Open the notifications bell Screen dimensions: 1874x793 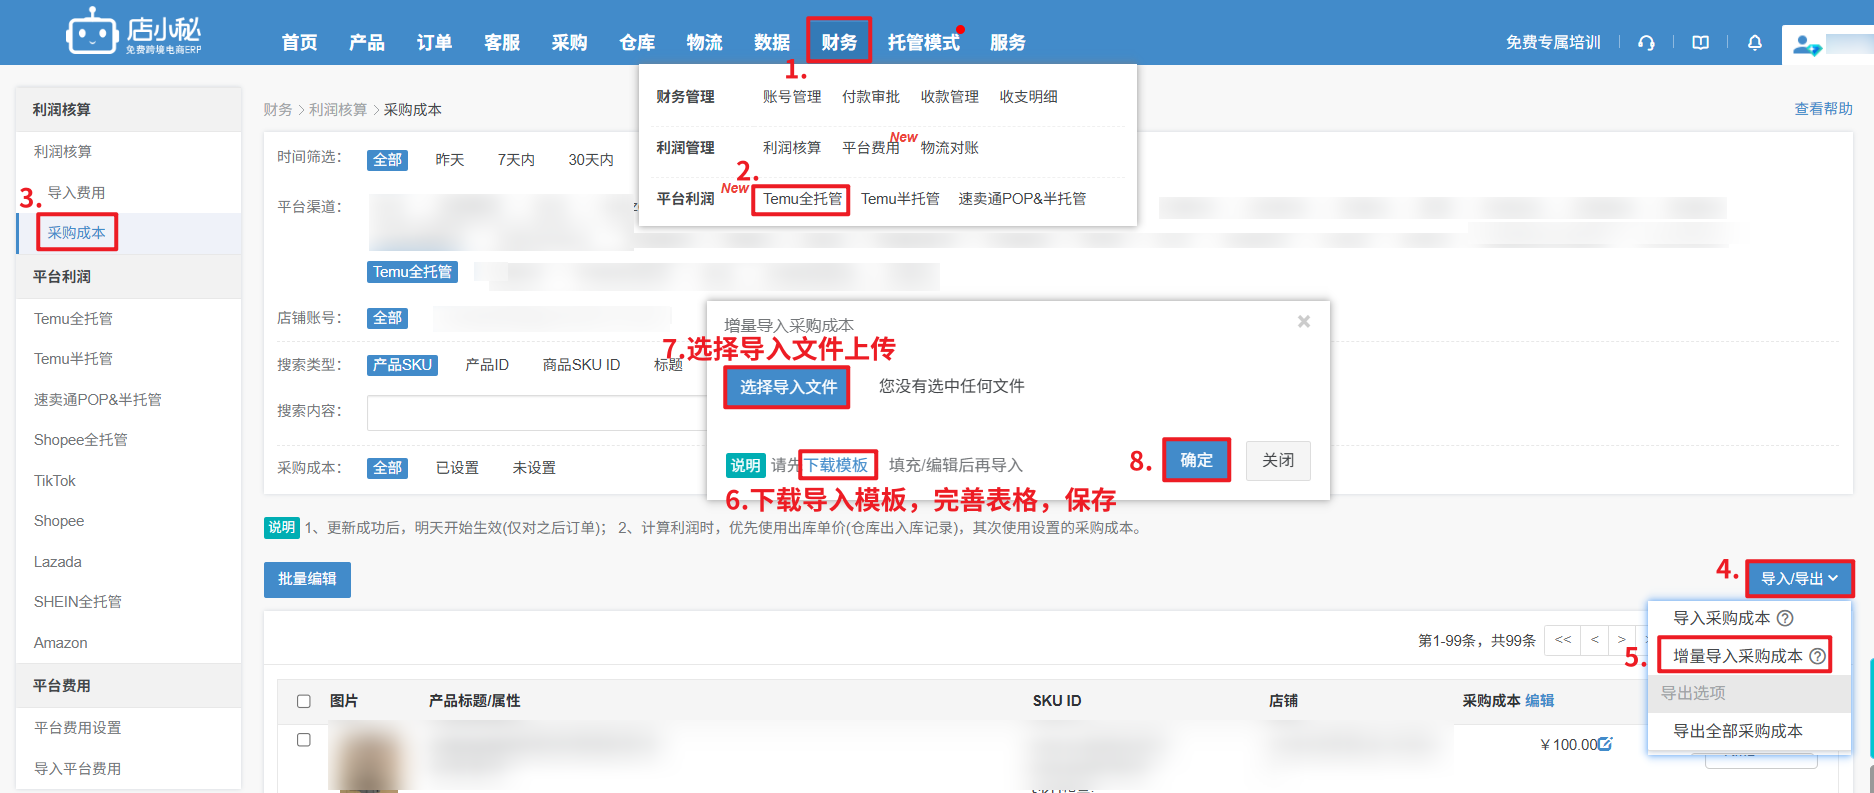(x=1754, y=43)
